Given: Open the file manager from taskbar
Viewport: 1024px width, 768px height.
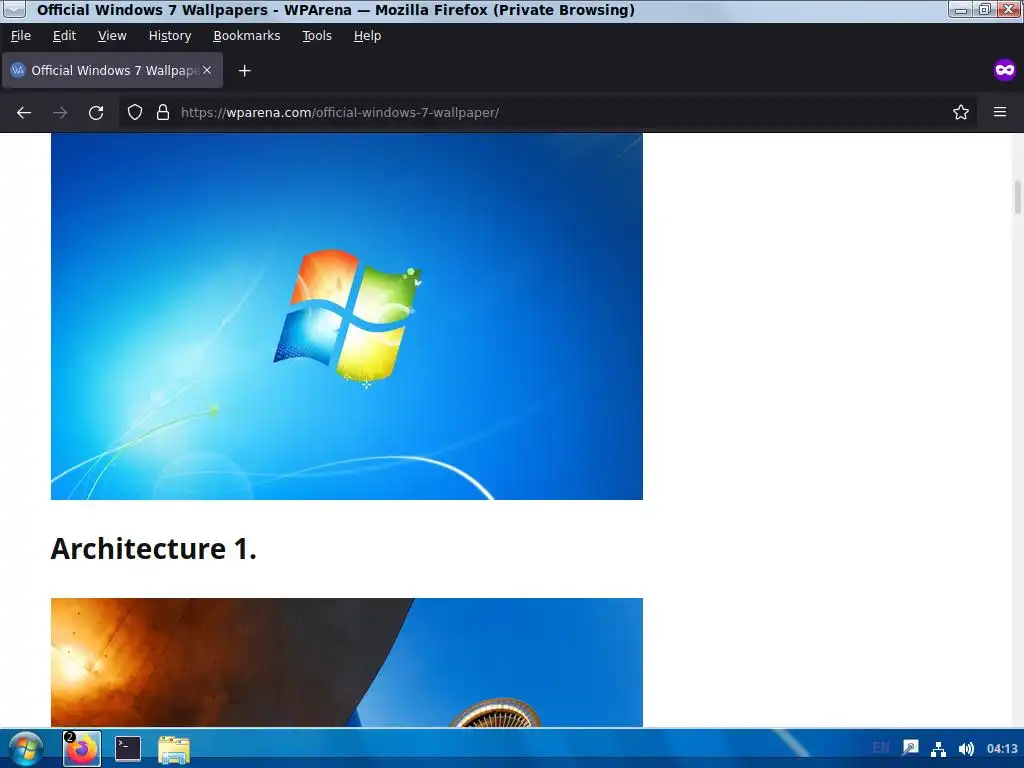Looking at the screenshot, I should [x=174, y=749].
